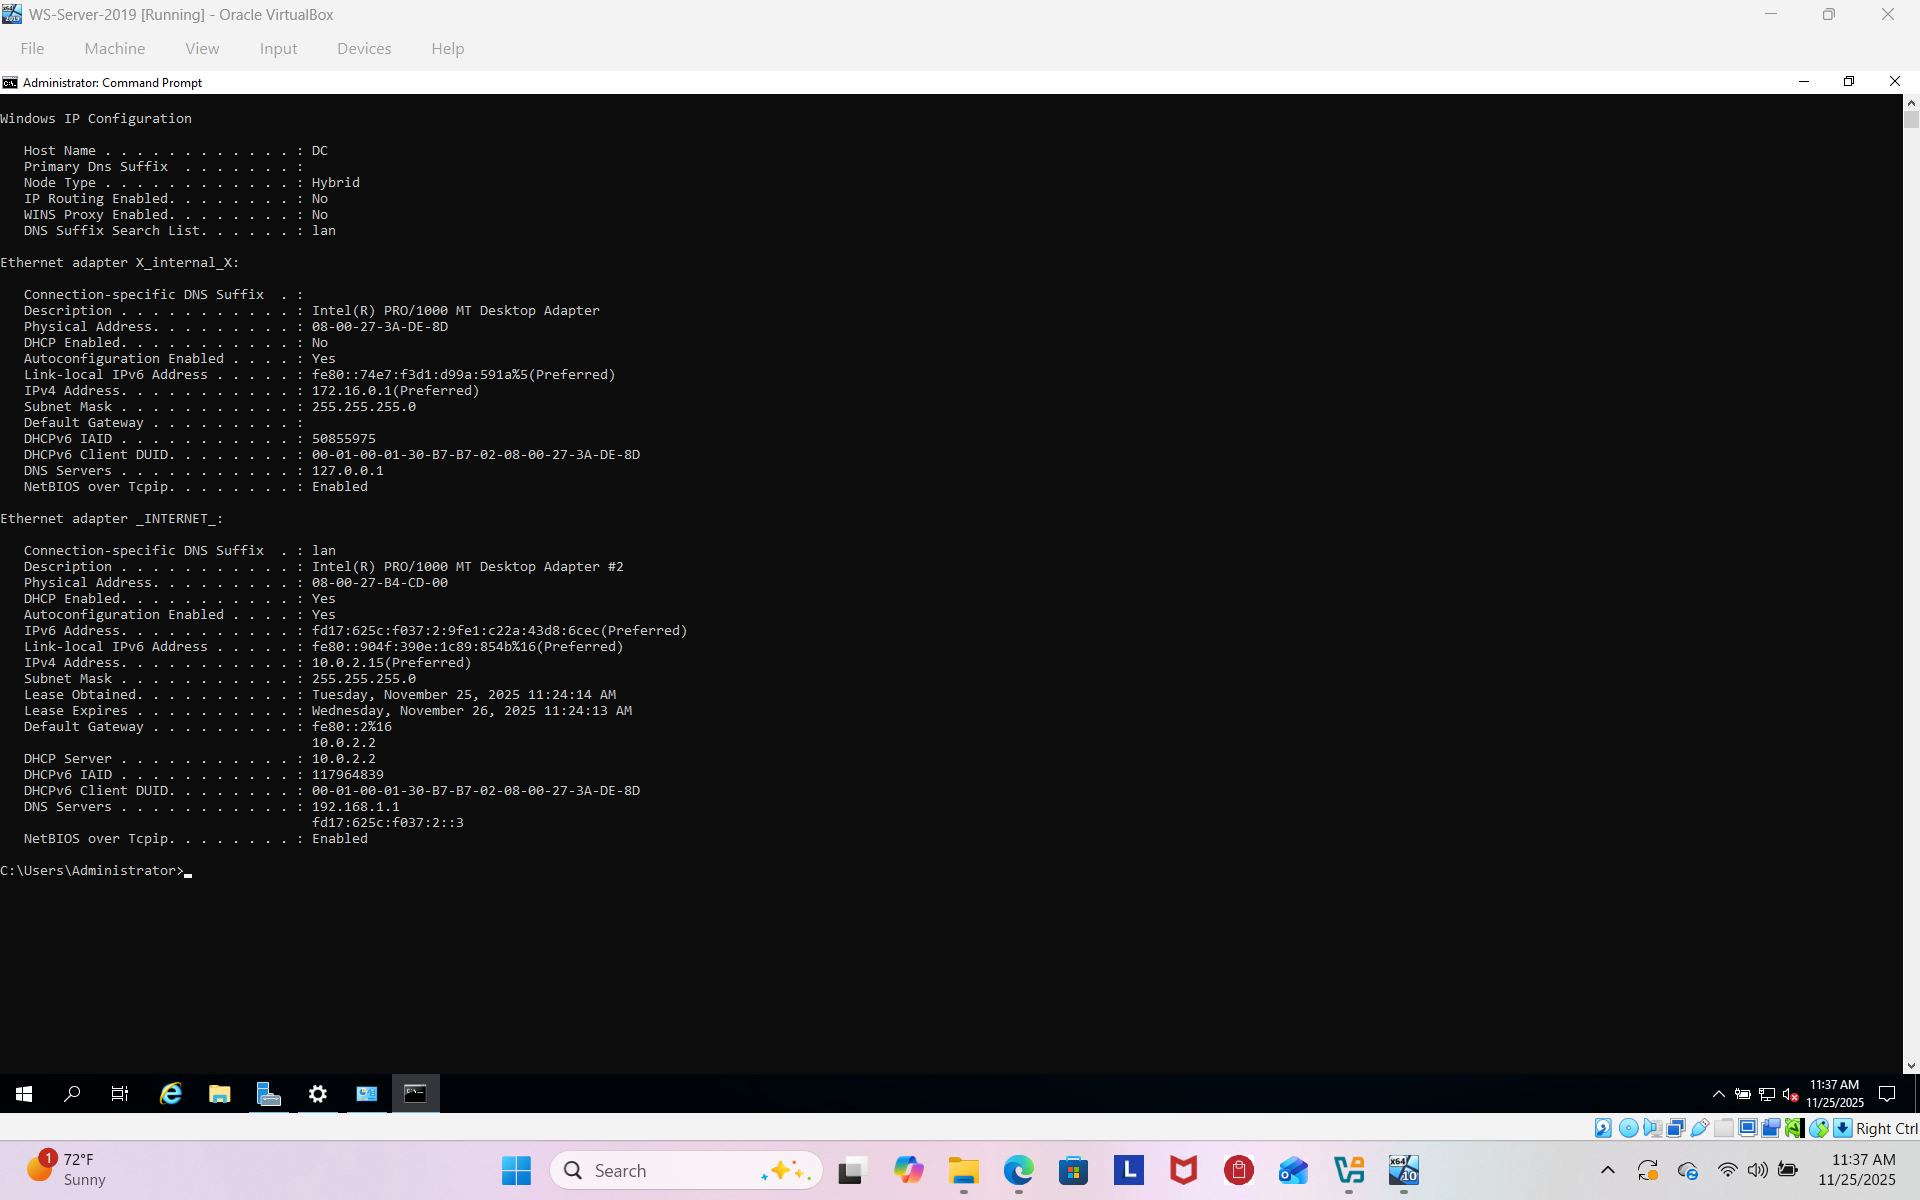Open the Machine menu
Image resolution: width=1920 pixels, height=1200 pixels.
pyautogui.click(x=114, y=48)
